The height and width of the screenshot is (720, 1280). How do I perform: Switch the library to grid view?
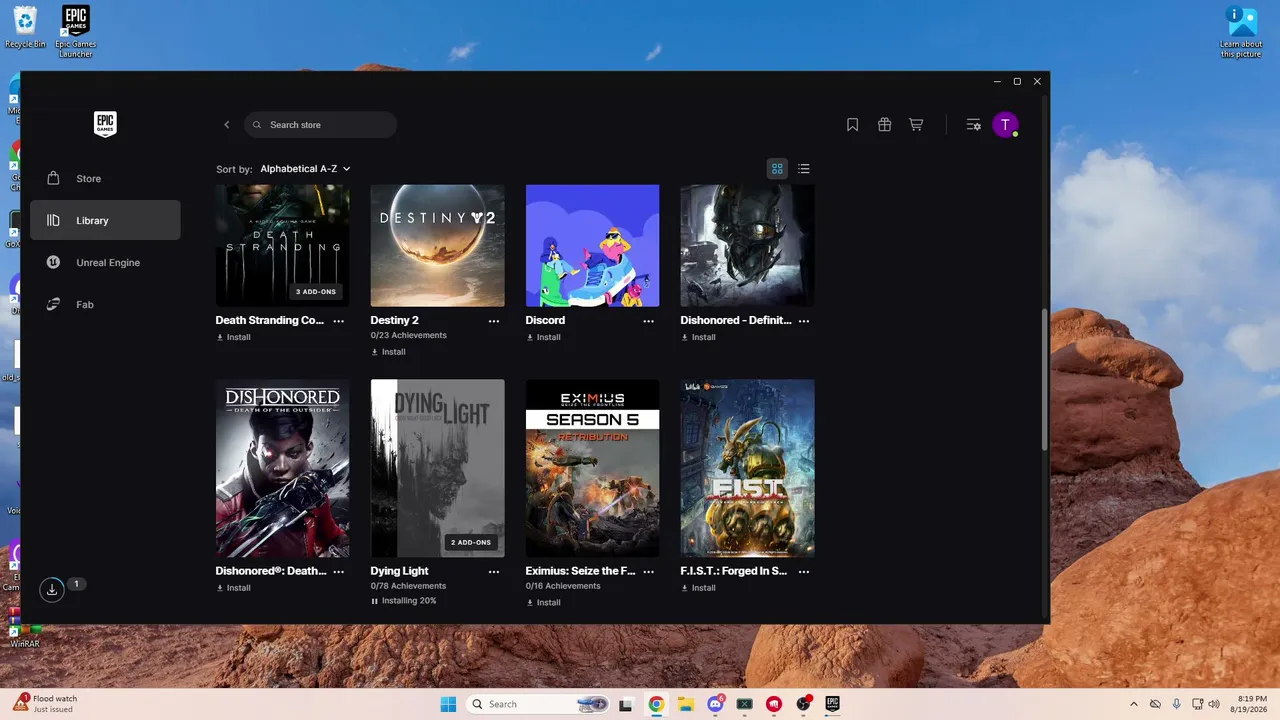click(777, 169)
